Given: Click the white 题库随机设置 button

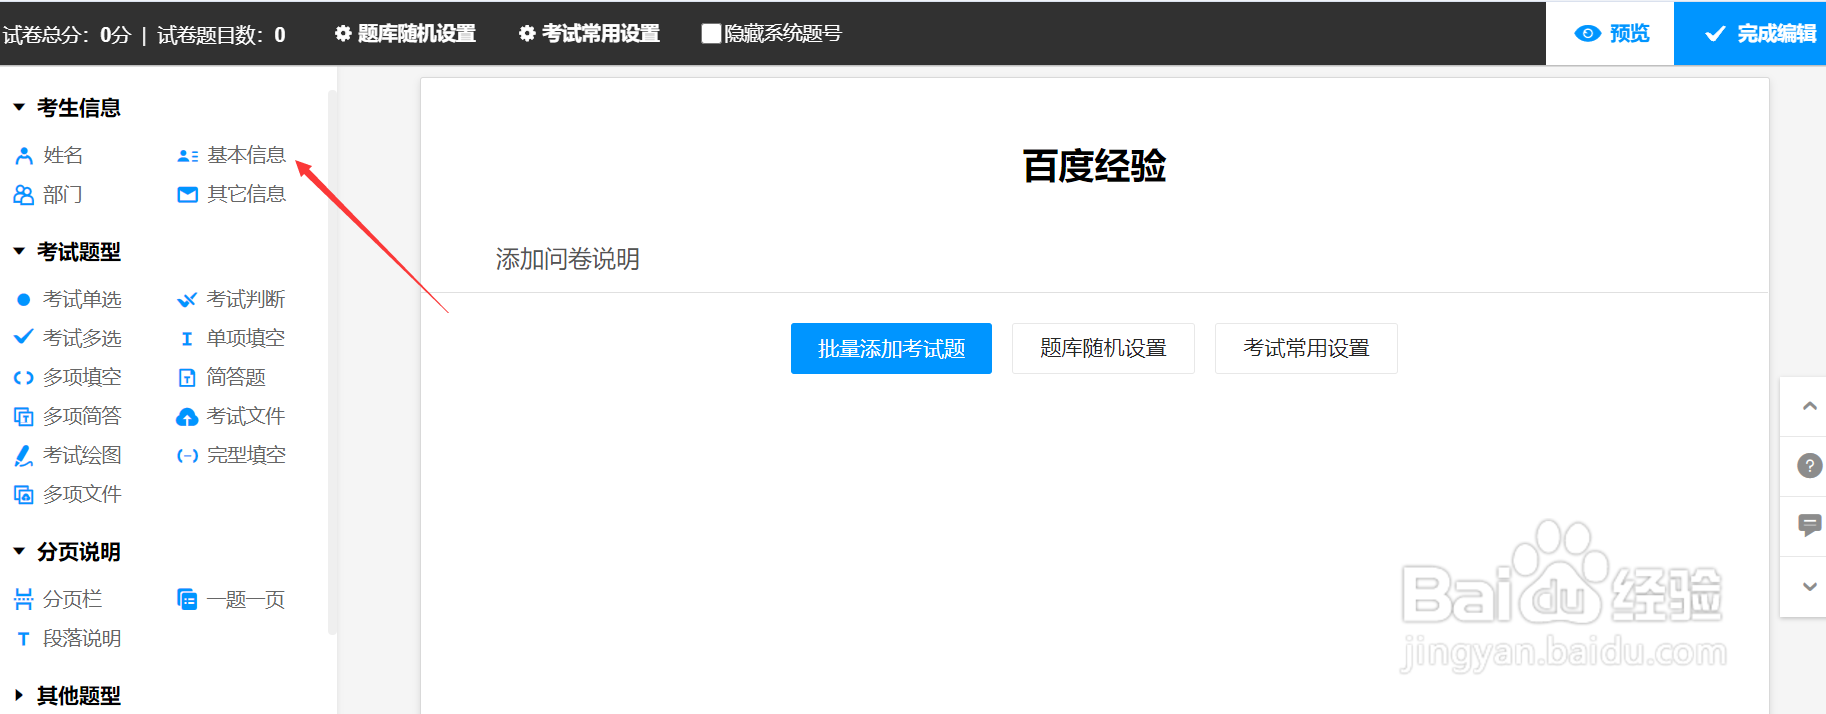Looking at the screenshot, I should (1103, 348).
